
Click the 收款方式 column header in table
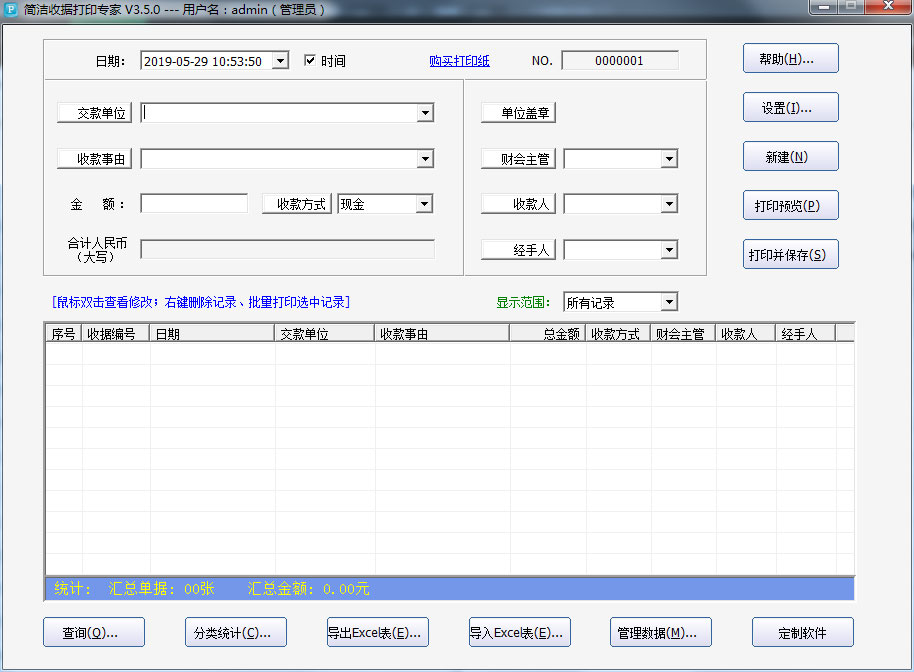pyautogui.click(x=618, y=334)
